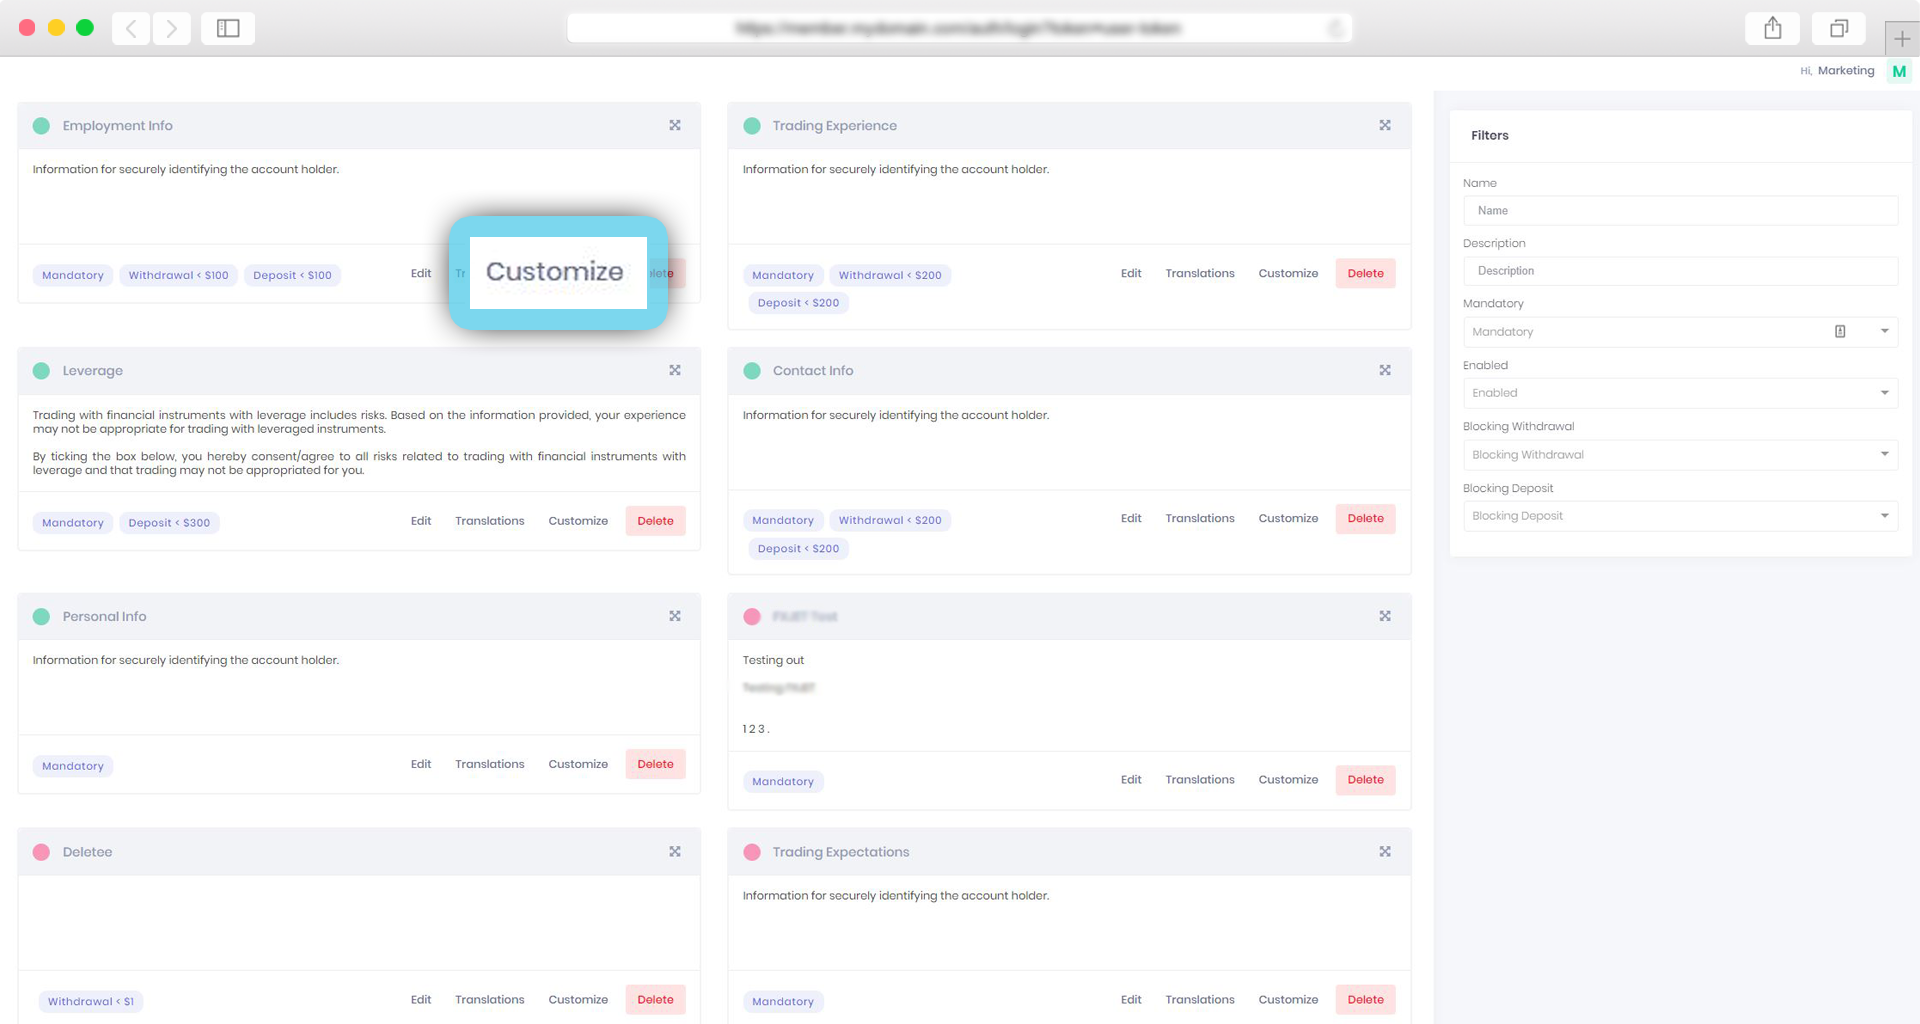Viewport: 1920px width, 1024px height.
Task: Toggle the browser sidebar
Action: [x=228, y=28]
